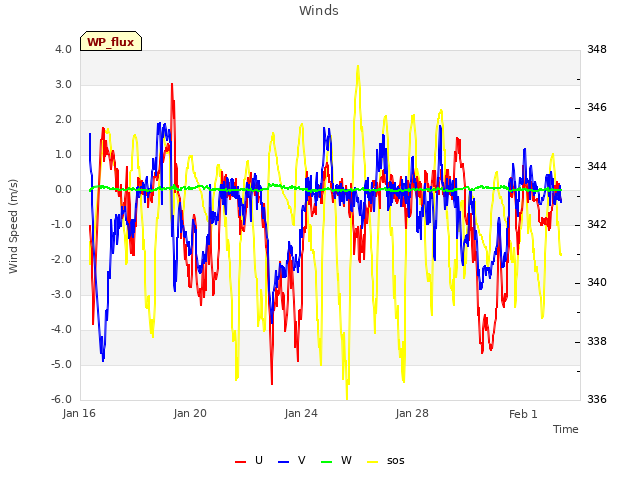Click the red U peak near 3.0
Image resolution: width=640 pixels, height=480 pixels.
(x=172, y=84)
